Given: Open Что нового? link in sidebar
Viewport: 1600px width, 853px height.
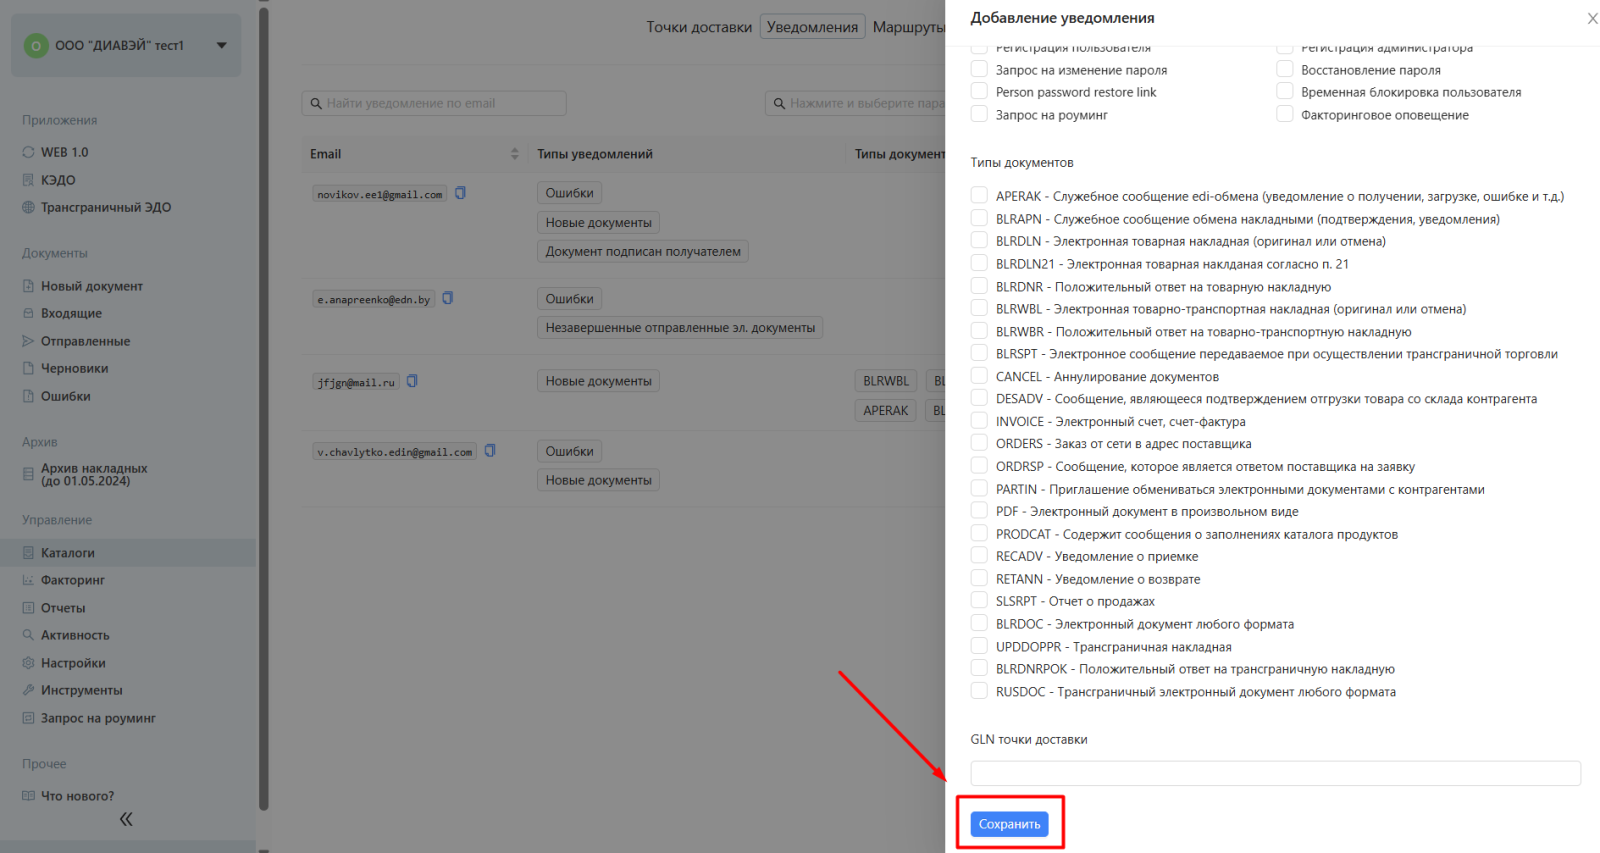Looking at the screenshot, I should [x=77, y=796].
